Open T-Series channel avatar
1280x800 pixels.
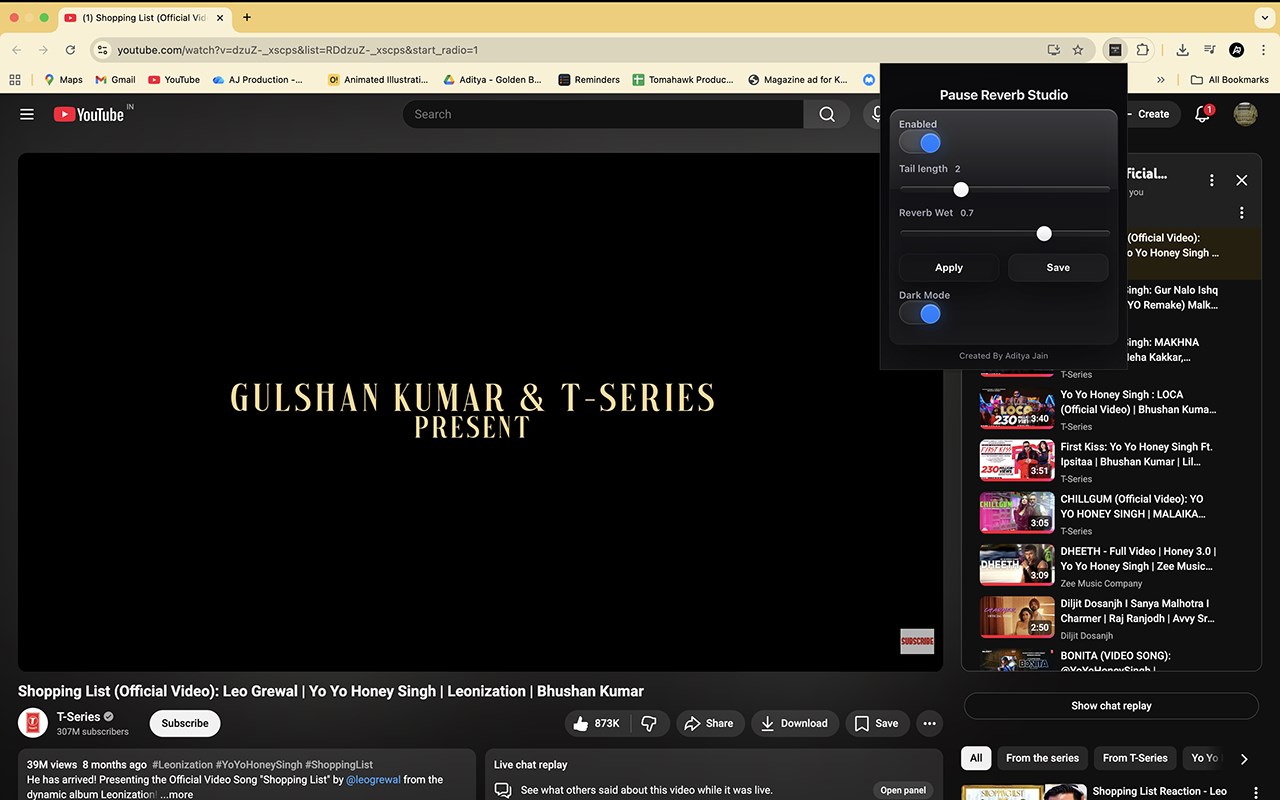(32, 723)
